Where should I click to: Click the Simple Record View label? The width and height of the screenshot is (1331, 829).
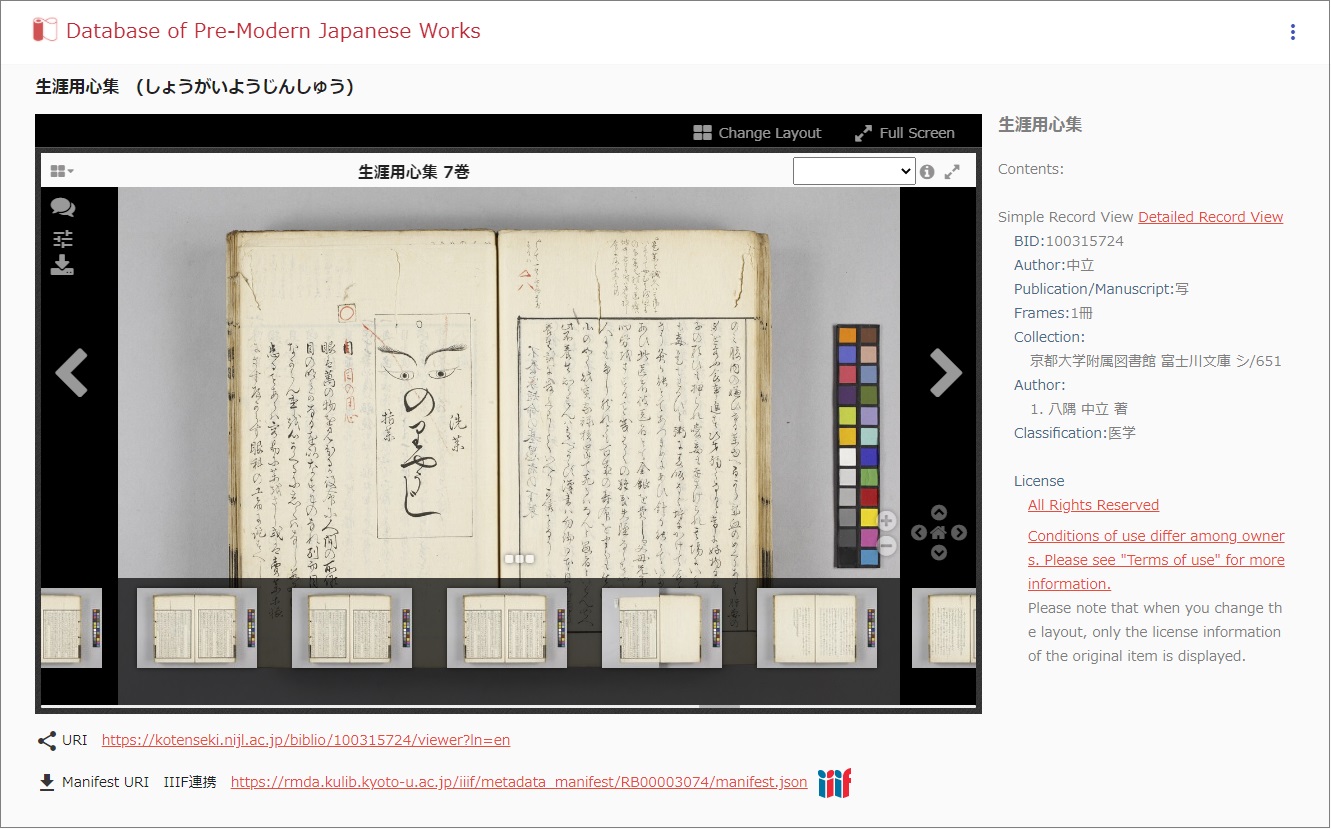[x=1066, y=217]
